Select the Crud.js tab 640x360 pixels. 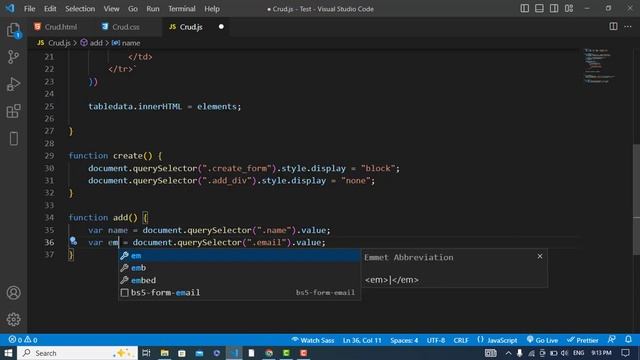tap(191, 27)
